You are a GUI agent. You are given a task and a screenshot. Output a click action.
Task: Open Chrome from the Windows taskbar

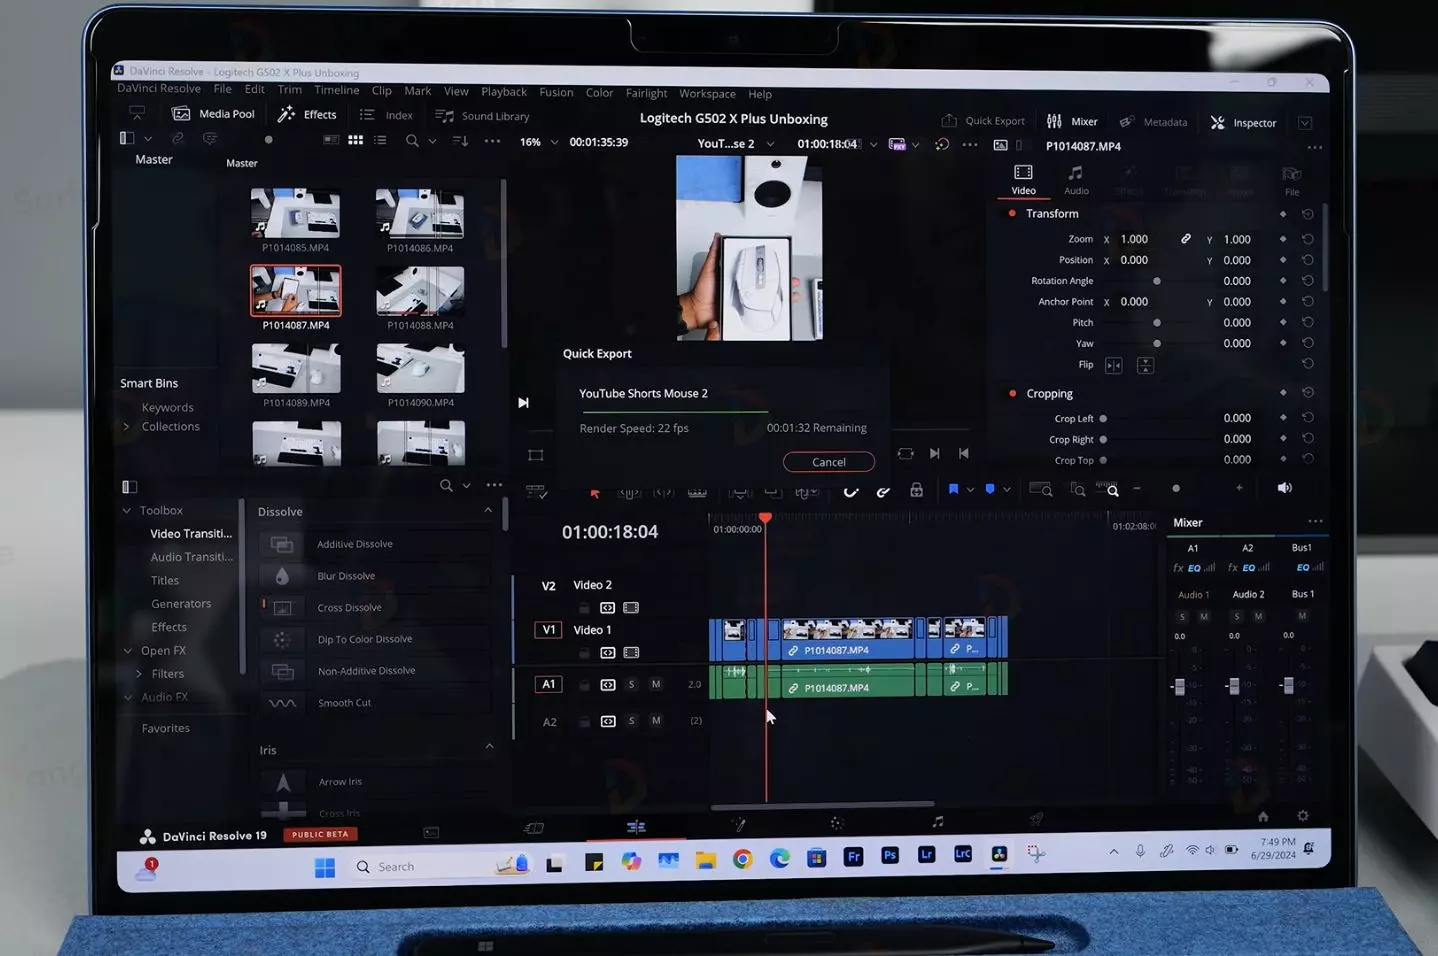[x=742, y=859]
